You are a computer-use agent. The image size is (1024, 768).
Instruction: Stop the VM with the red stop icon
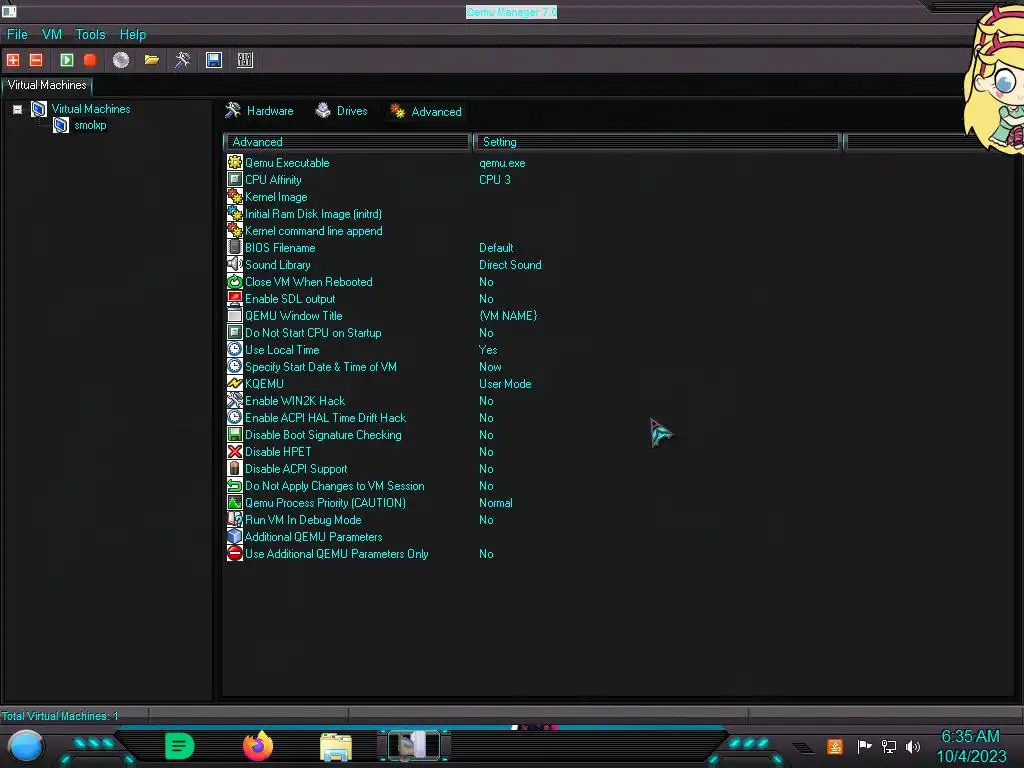tap(90, 60)
